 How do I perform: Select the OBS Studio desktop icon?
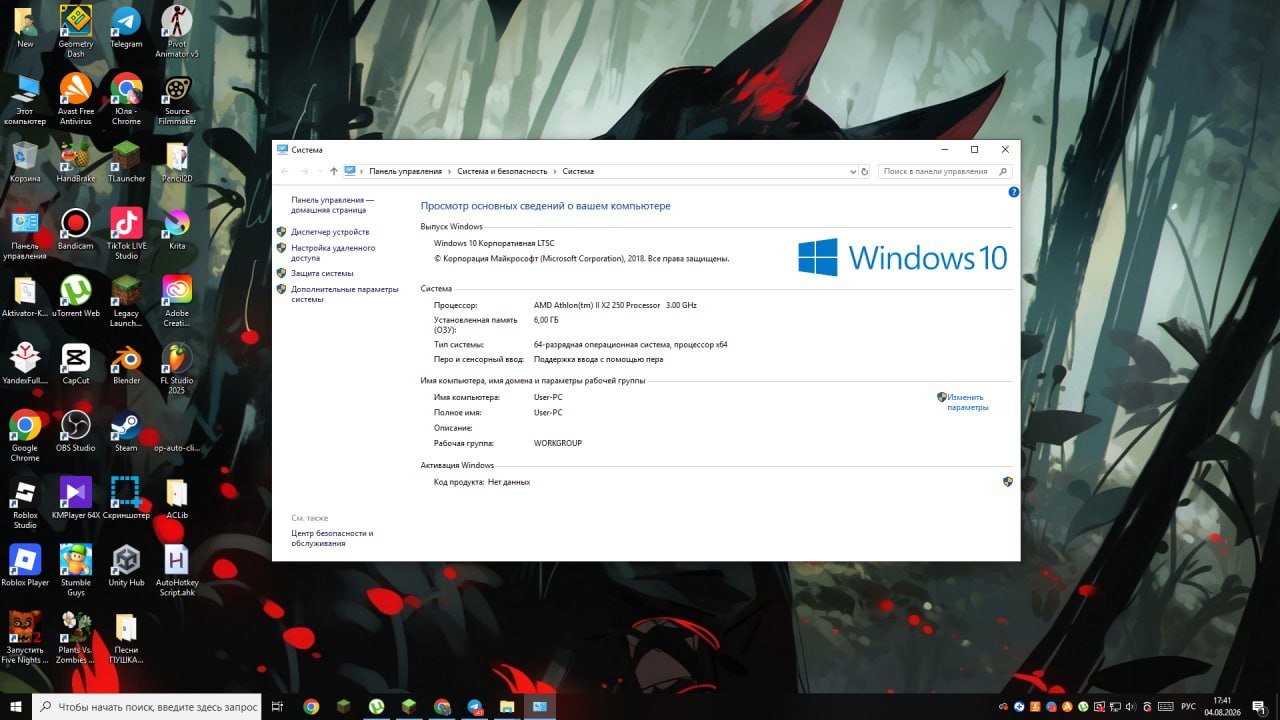75,430
